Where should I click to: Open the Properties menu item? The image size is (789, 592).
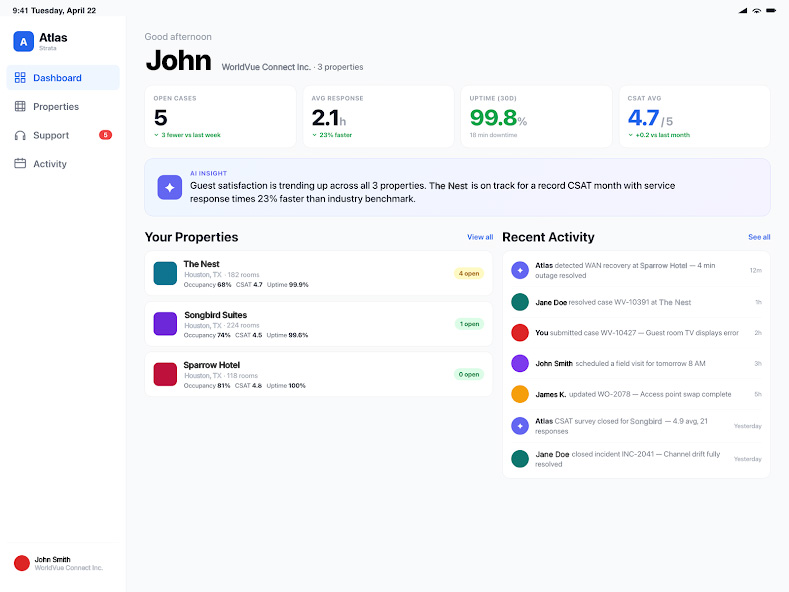coord(63,106)
